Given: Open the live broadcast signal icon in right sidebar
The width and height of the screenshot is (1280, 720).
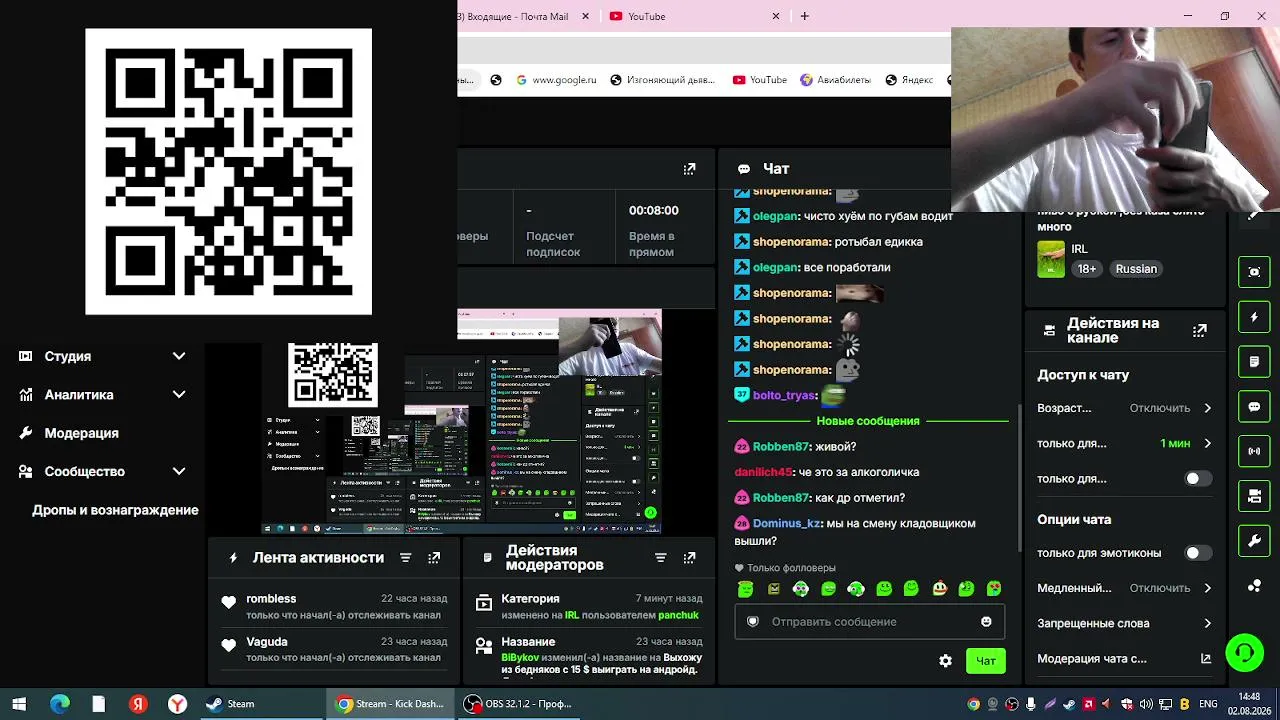Looking at the screenshot, I should (1254, 451).
